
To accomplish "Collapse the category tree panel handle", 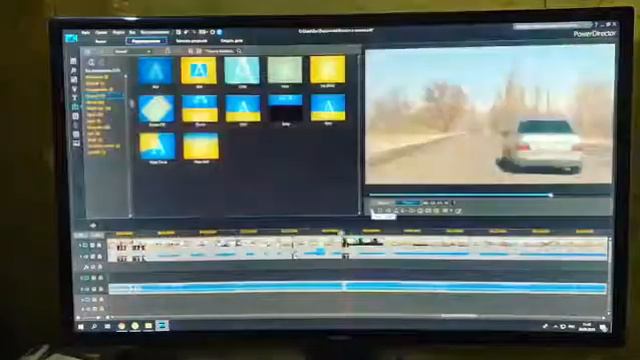I will point(131,104).
